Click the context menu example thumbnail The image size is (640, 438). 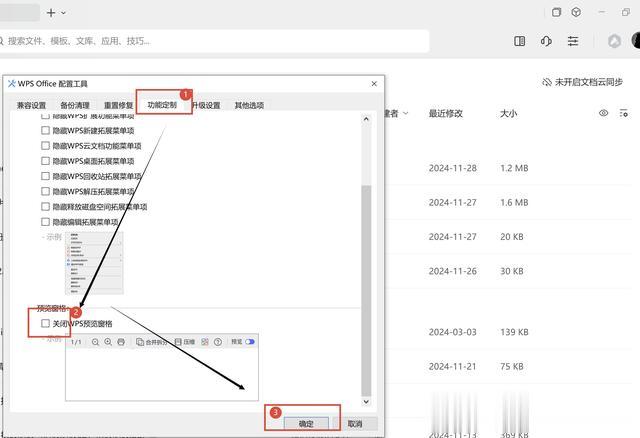[94, 263]
